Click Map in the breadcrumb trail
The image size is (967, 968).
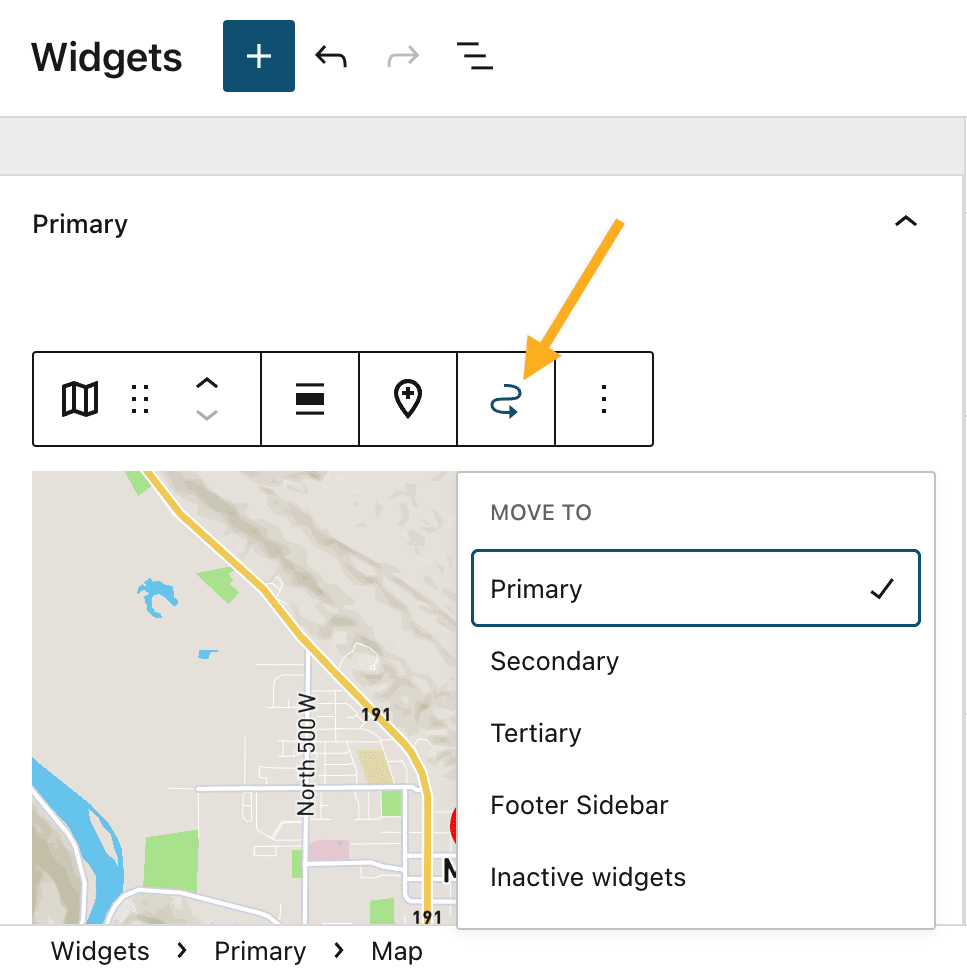396,950
